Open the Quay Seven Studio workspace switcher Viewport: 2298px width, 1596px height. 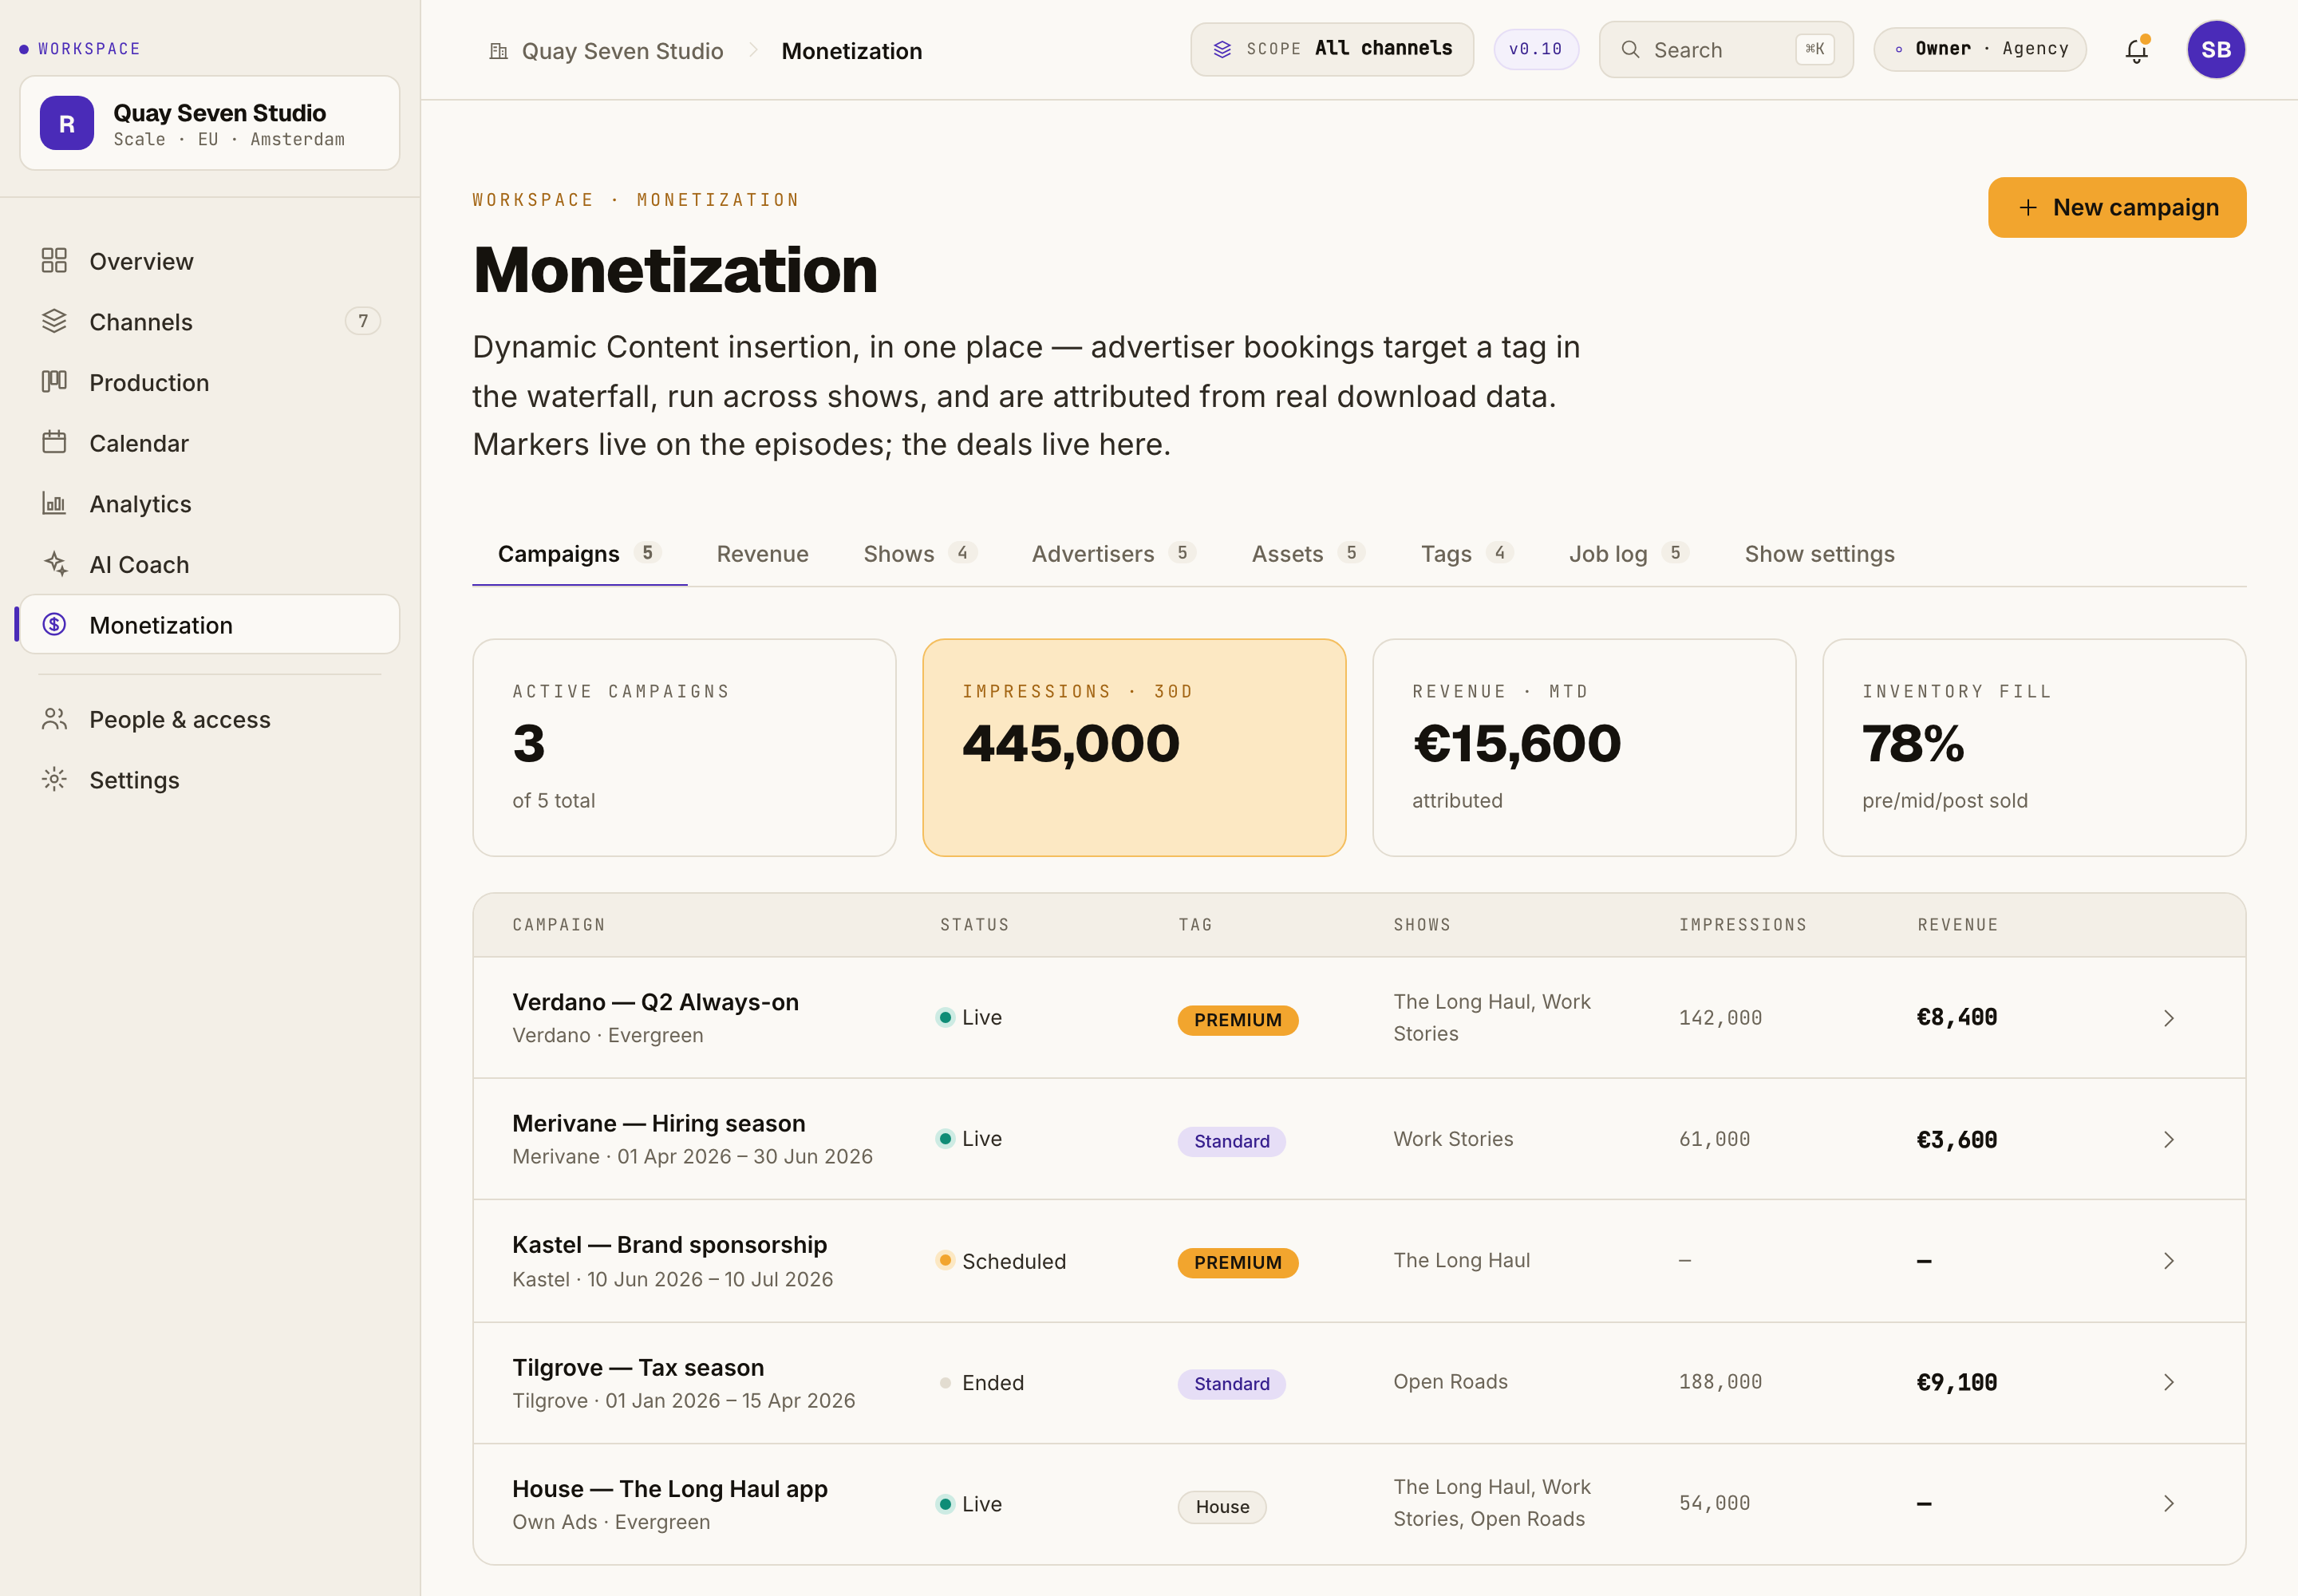[210, 123]
